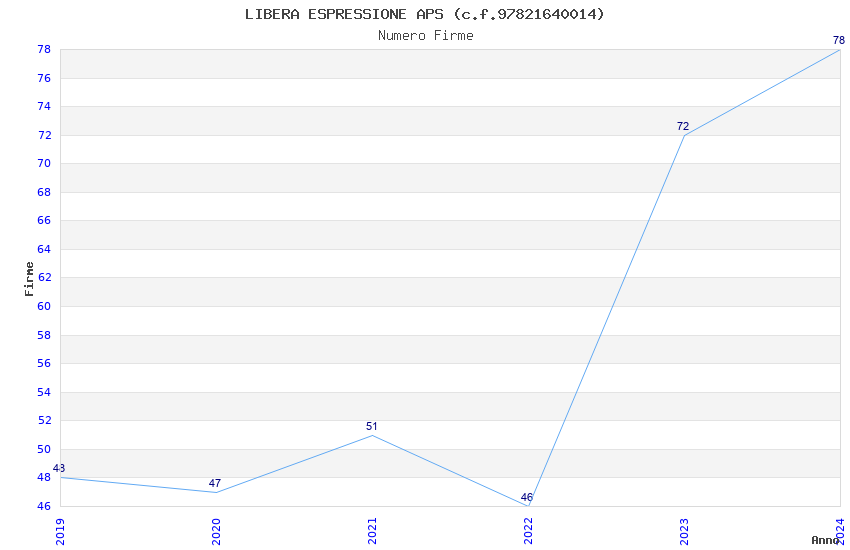Select the 2024 x-axis year label
850x550 pixels.
(840, 532)
